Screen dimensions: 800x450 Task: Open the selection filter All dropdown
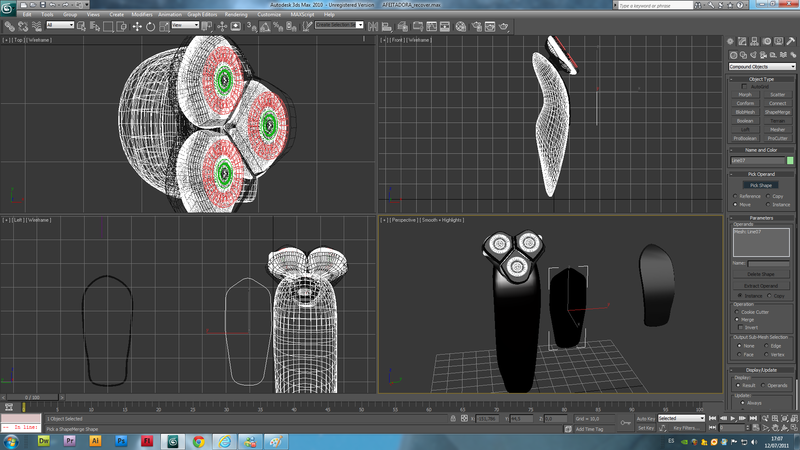(x=60, y=25)
